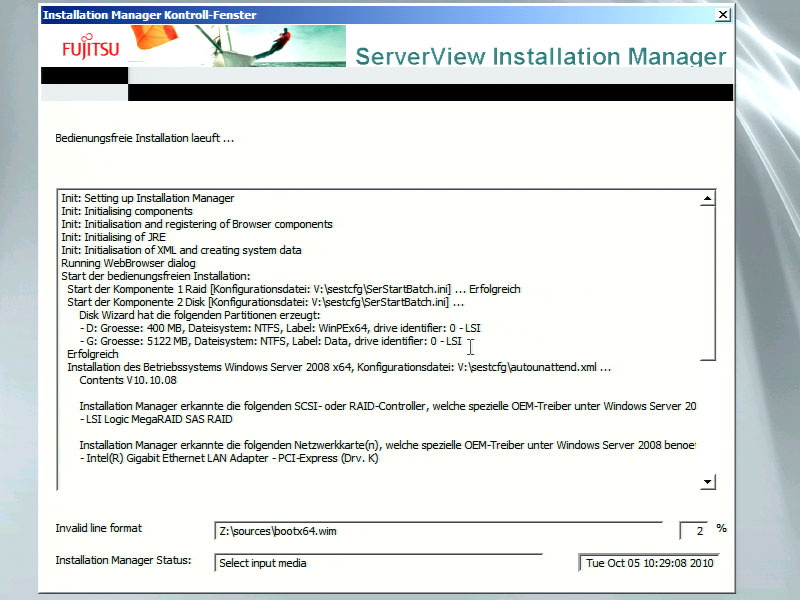Select 'Init: Initialising components' log line
Screen dimensions: 800x600
click(x=127, y=211)
